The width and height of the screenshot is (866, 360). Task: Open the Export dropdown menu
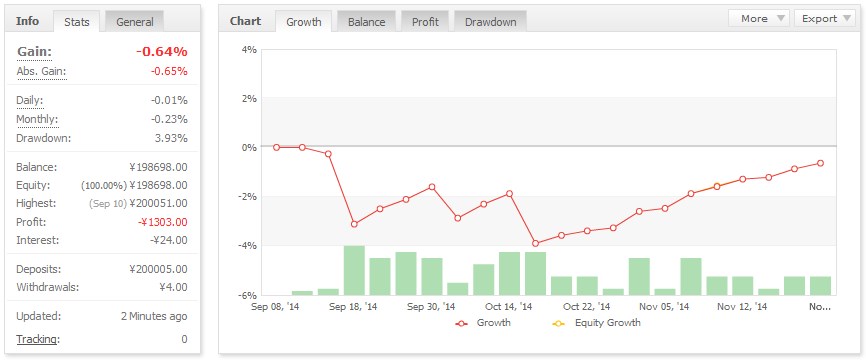point(826,18)
